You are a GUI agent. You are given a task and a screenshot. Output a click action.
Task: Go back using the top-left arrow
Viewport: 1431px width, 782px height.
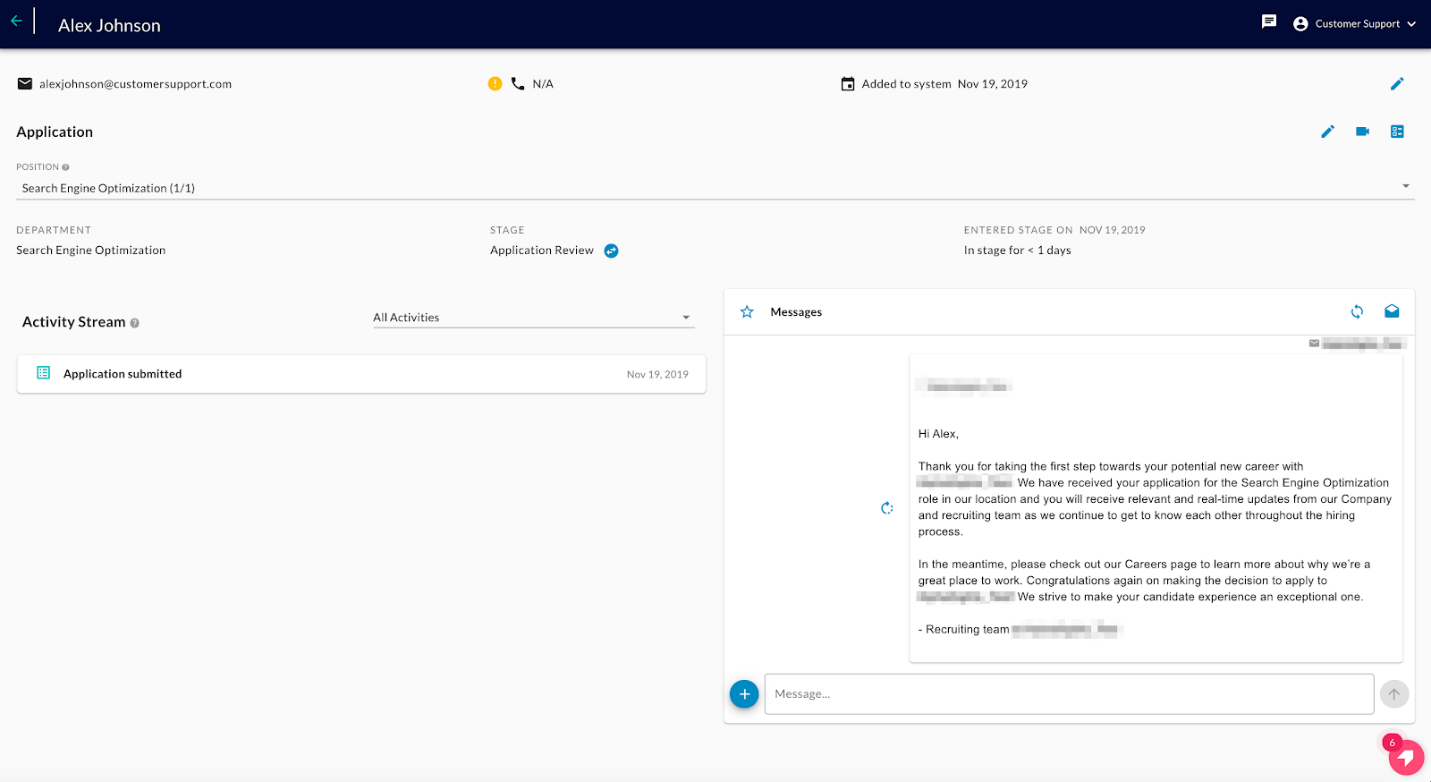16,20
